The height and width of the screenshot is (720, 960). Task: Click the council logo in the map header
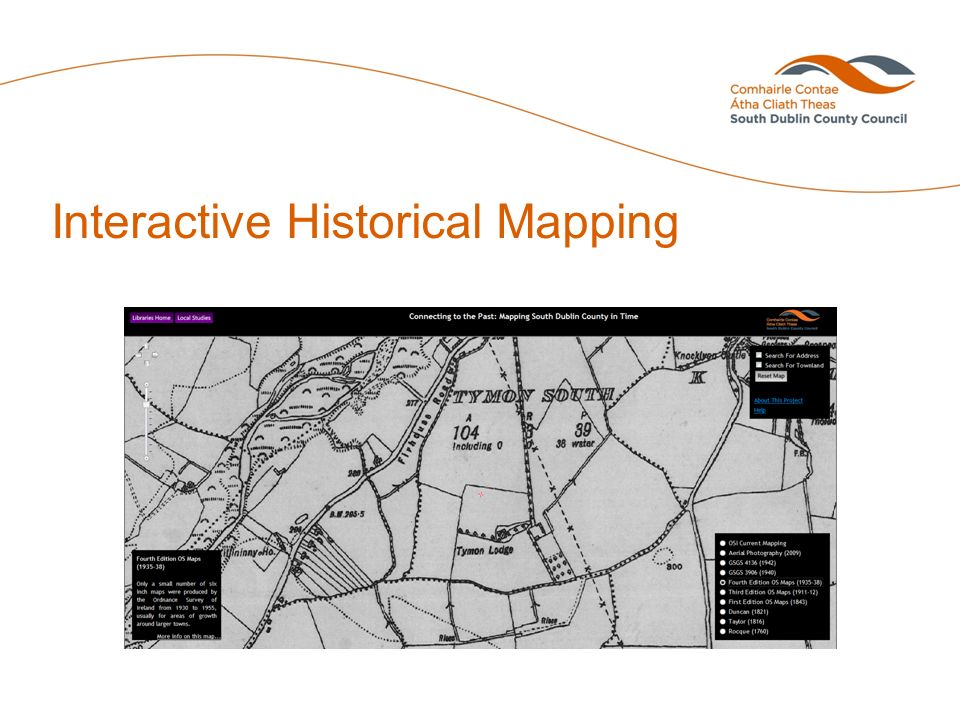[793, 320]
